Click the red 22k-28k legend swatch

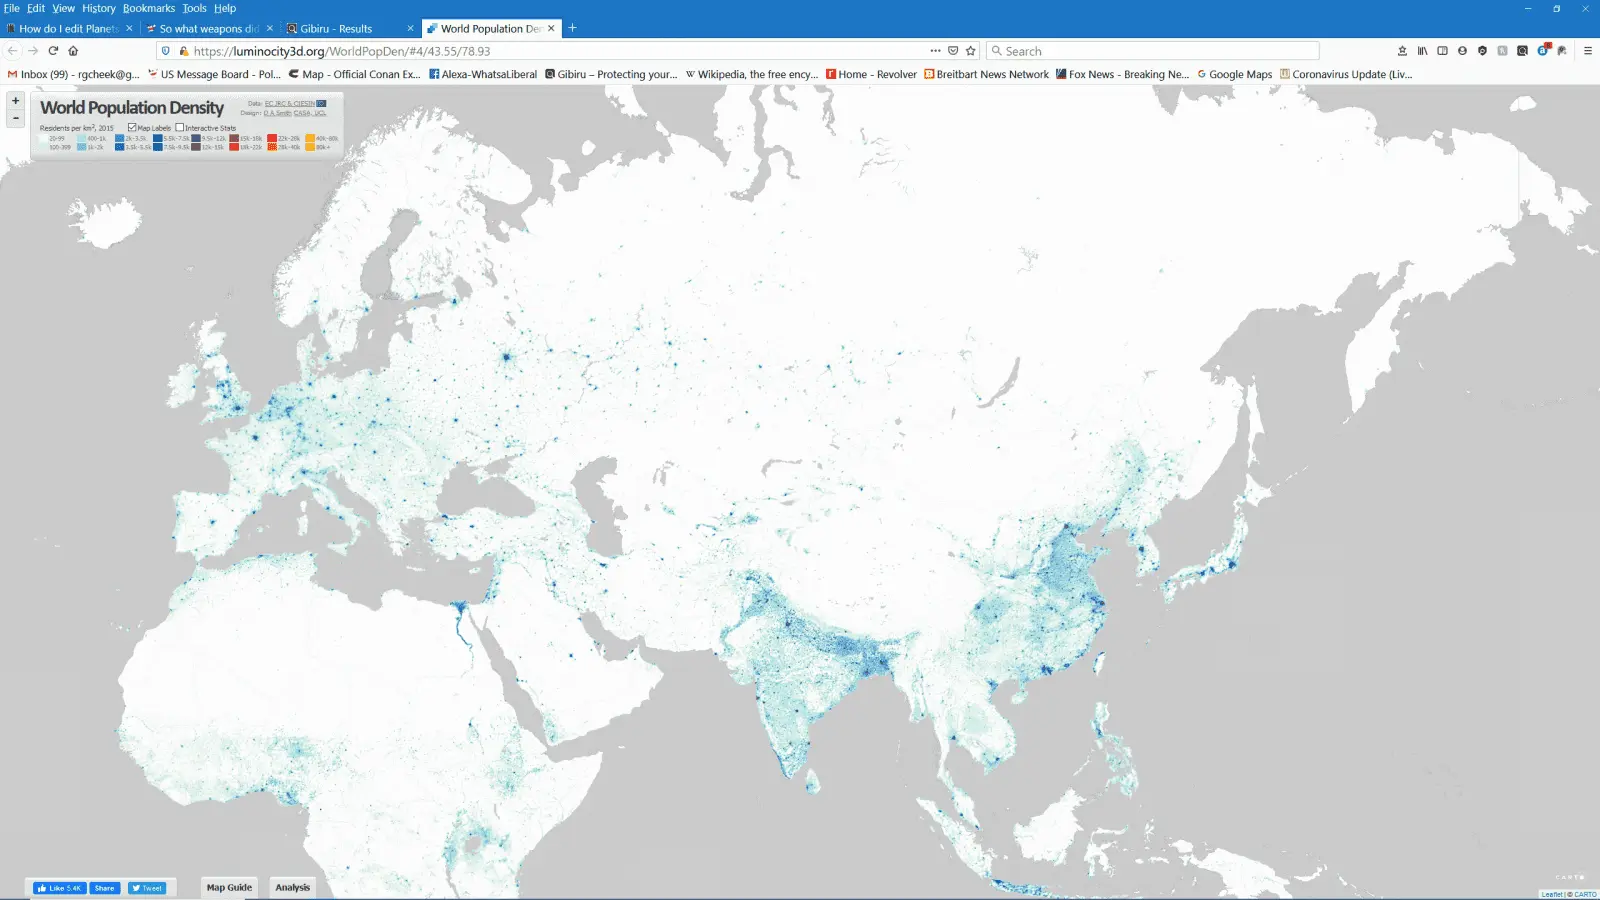click(272, 139)
